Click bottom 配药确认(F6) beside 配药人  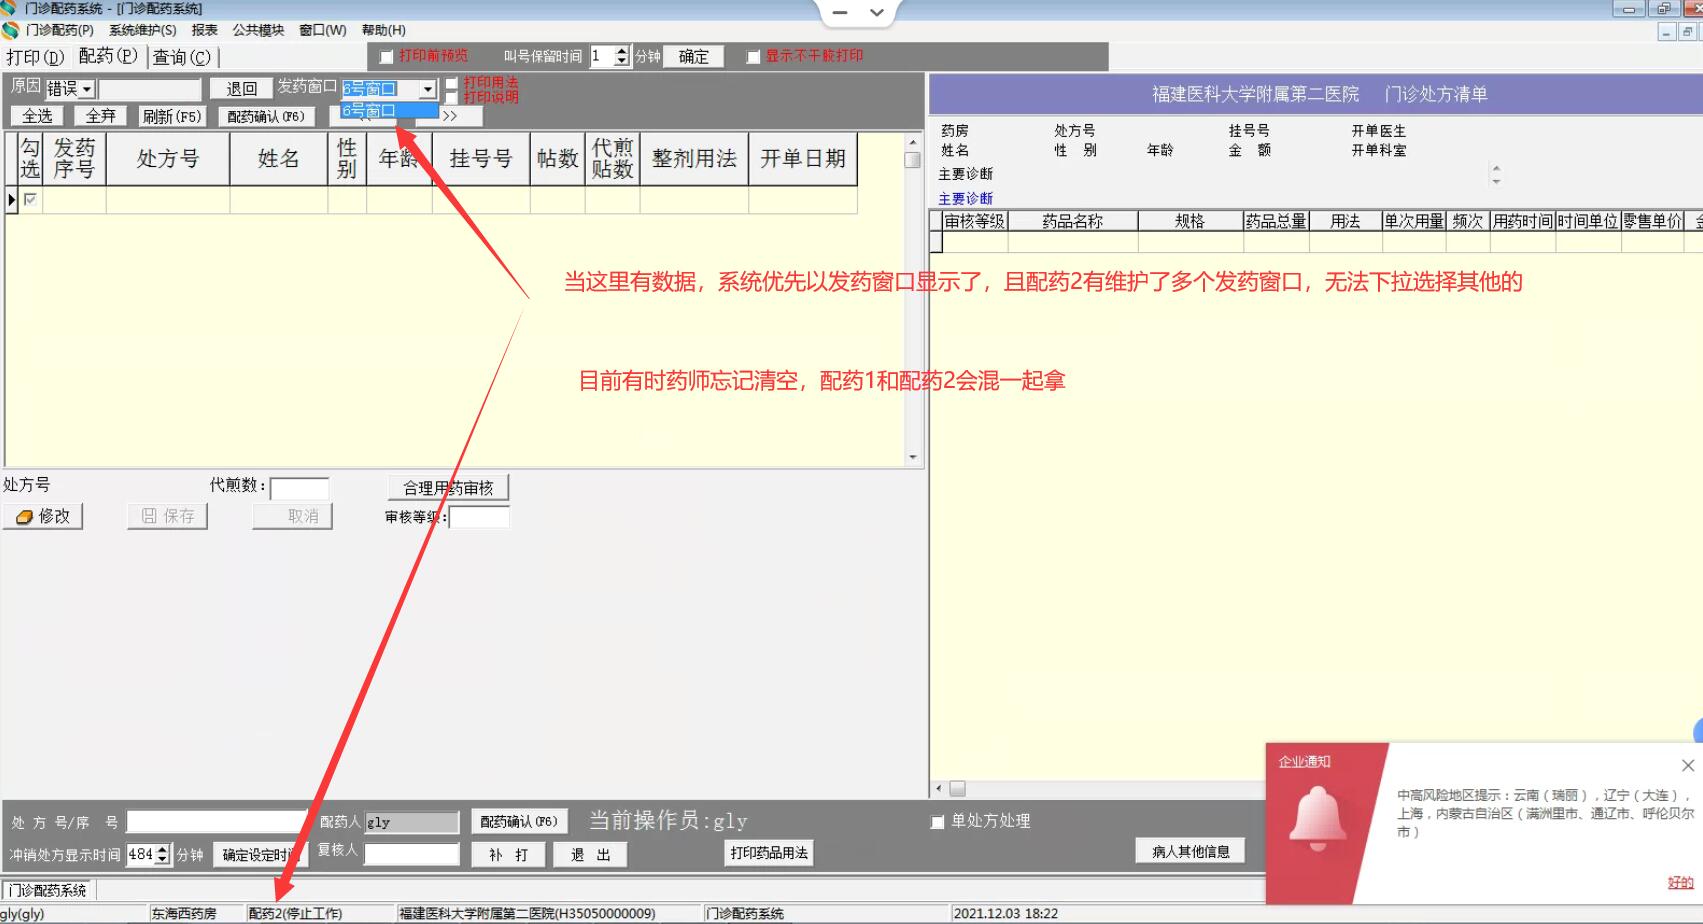519,822
